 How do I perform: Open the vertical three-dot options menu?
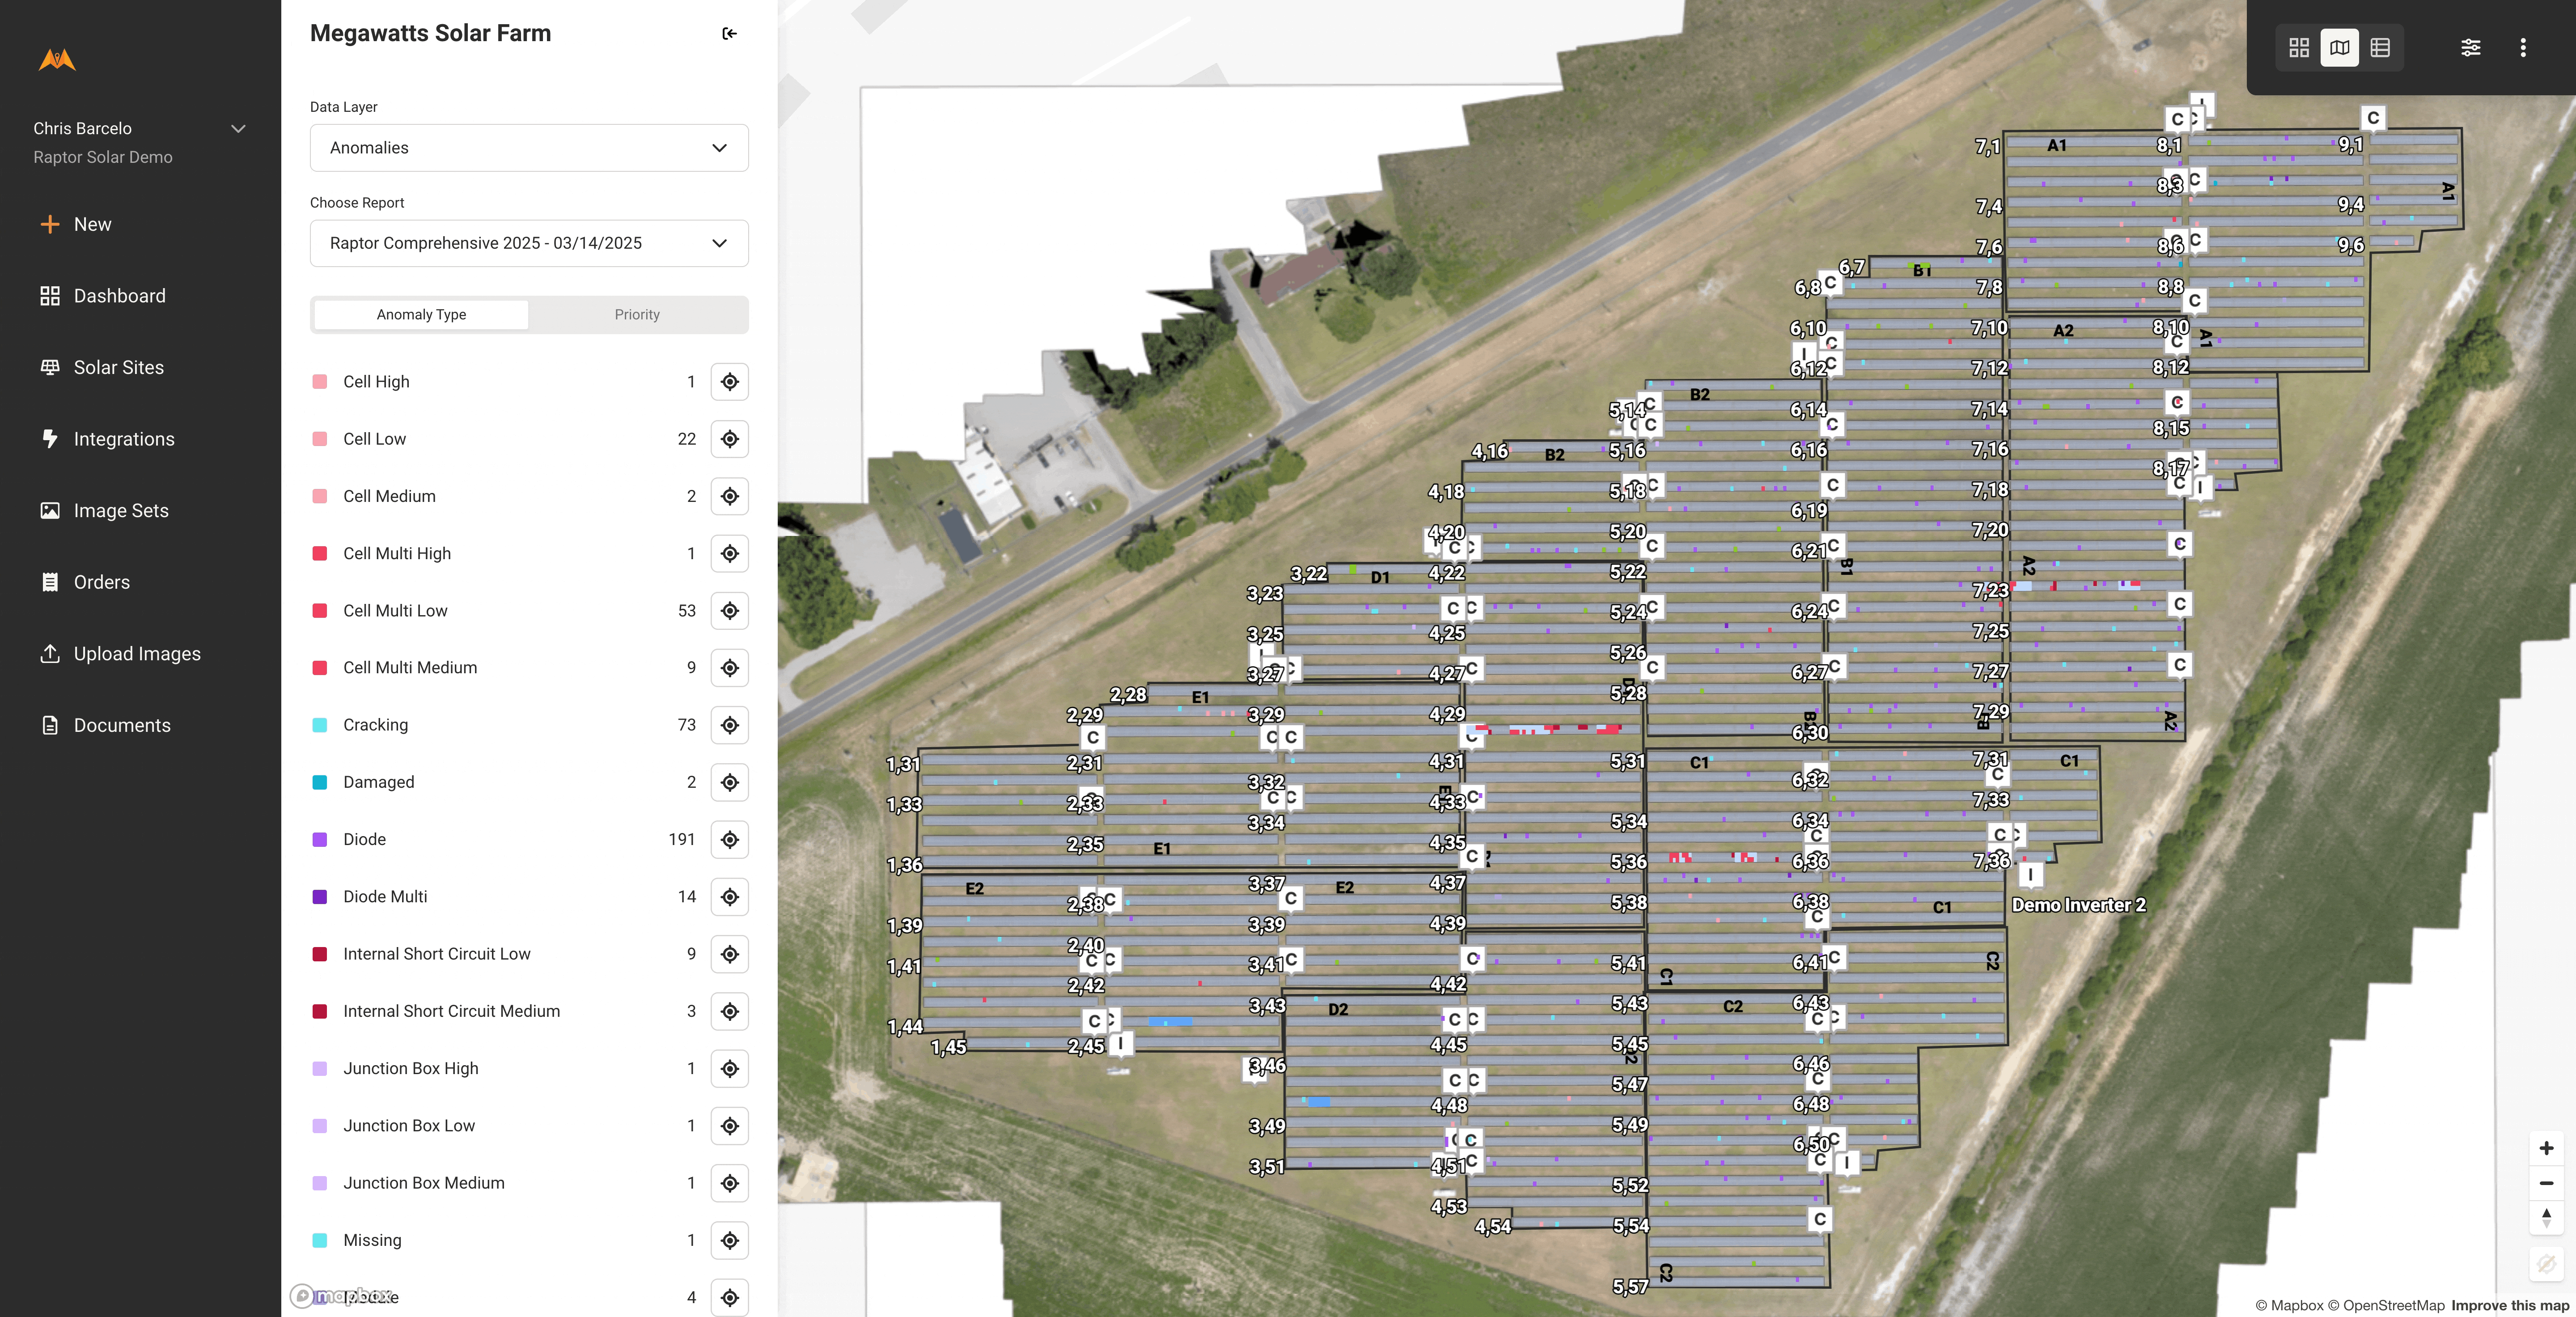[2523, 48]
